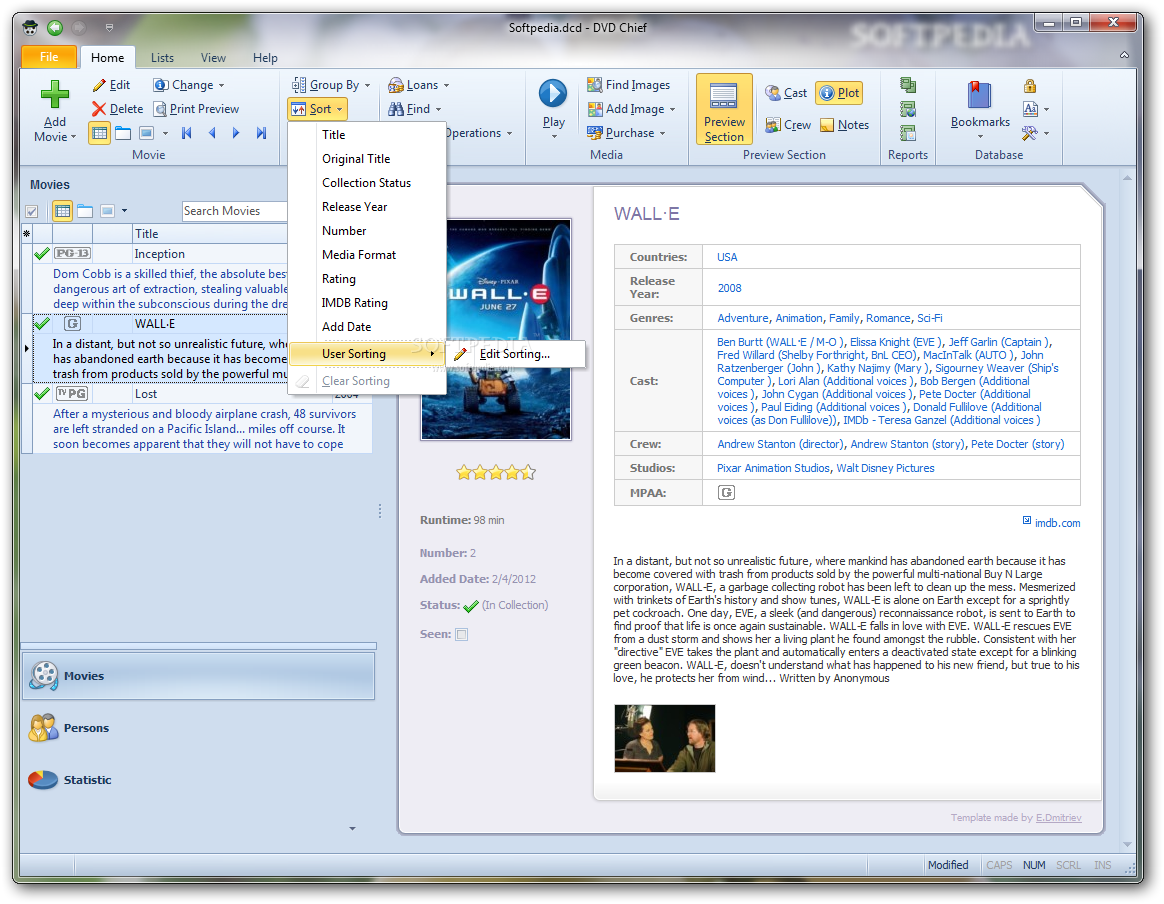Open the Sort dropdown button

317,109
